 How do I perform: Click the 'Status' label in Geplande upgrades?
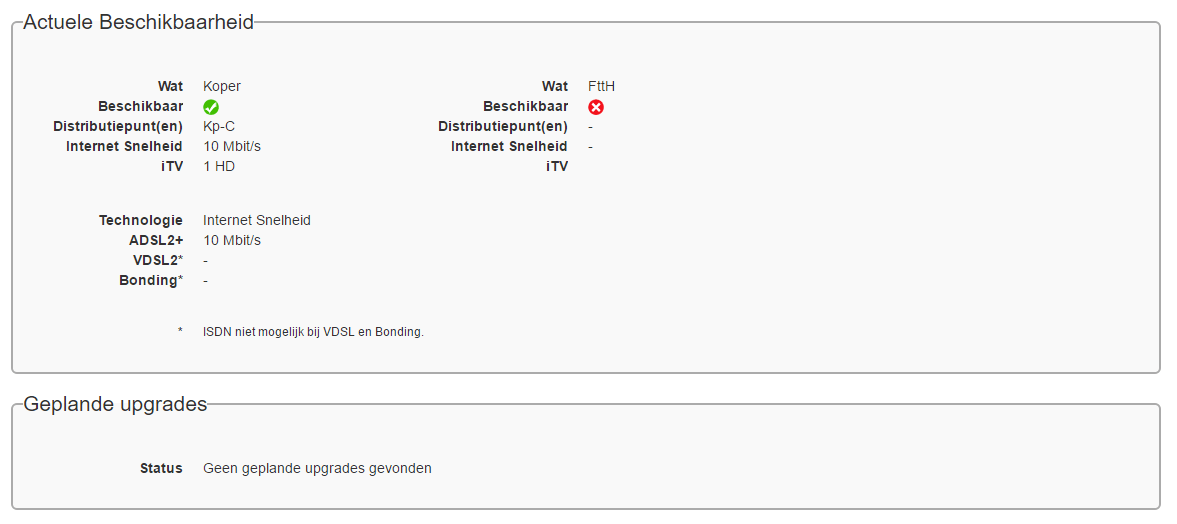tap(161, 468)
